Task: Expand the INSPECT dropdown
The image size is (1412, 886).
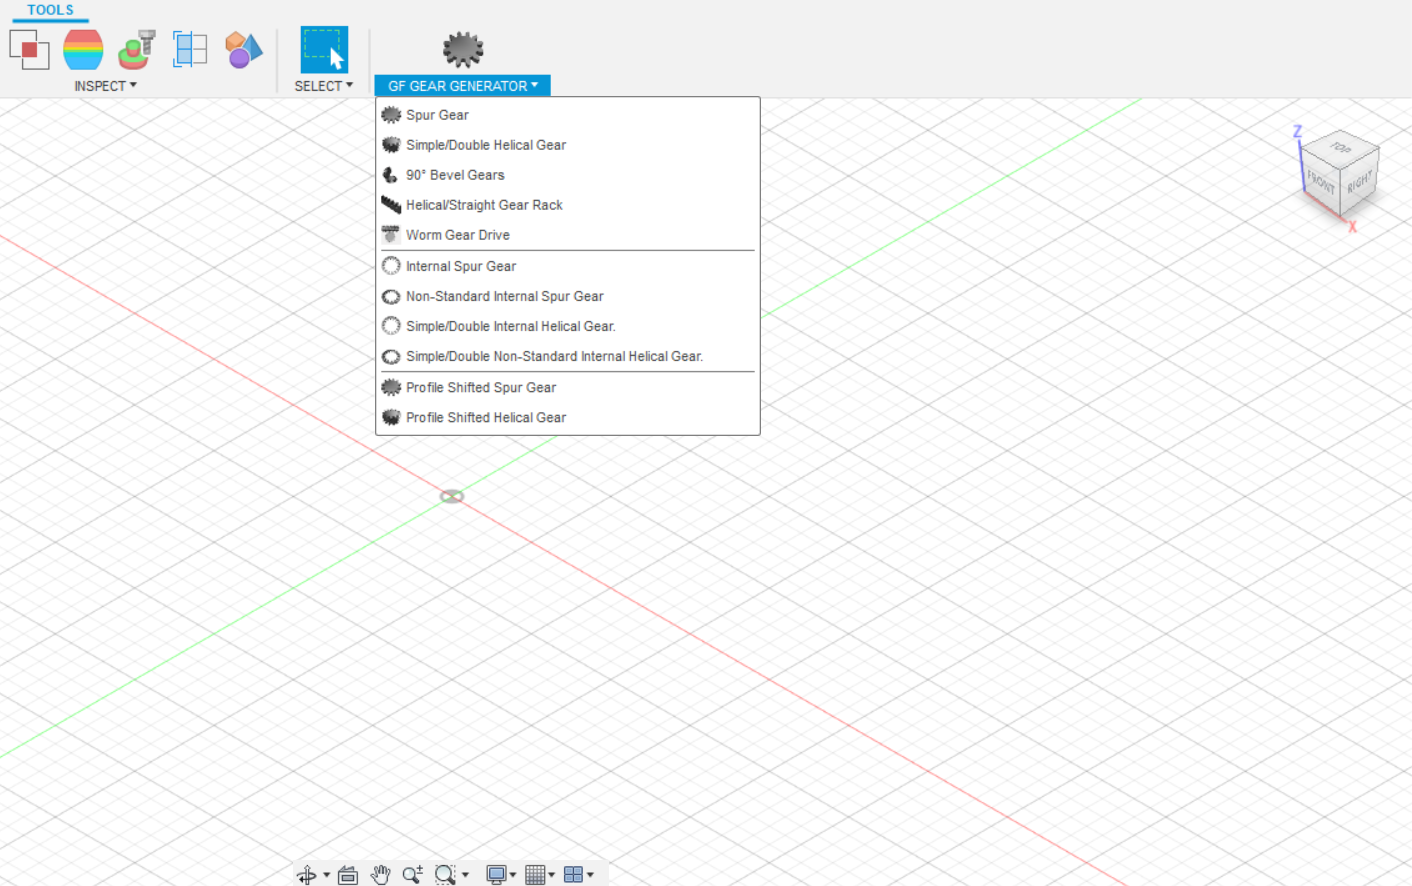Action: [x=105, y=86]
